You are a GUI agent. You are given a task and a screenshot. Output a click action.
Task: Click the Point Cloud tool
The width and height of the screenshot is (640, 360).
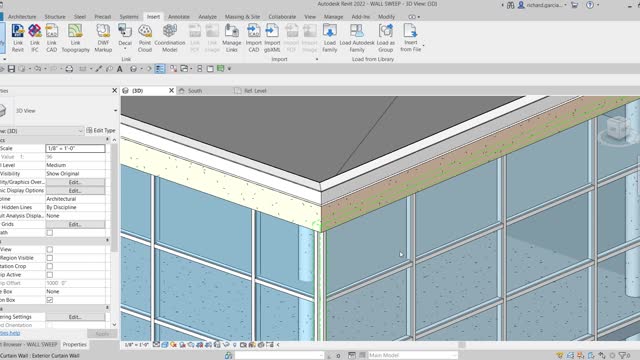click(145, 38)
